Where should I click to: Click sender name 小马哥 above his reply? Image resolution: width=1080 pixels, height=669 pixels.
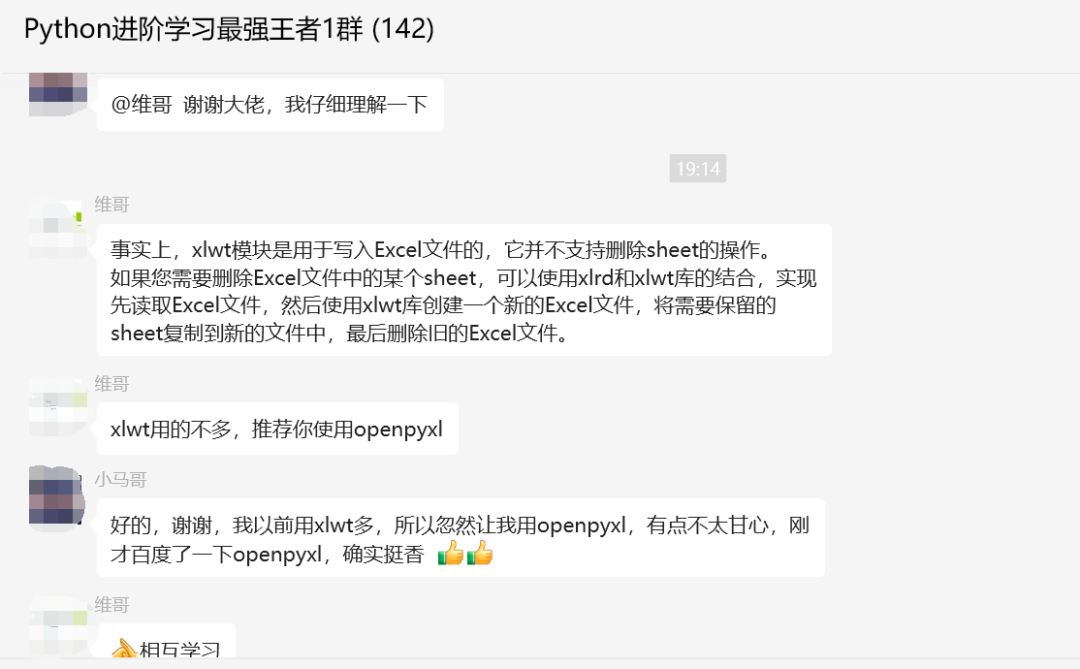coord(121,480)
